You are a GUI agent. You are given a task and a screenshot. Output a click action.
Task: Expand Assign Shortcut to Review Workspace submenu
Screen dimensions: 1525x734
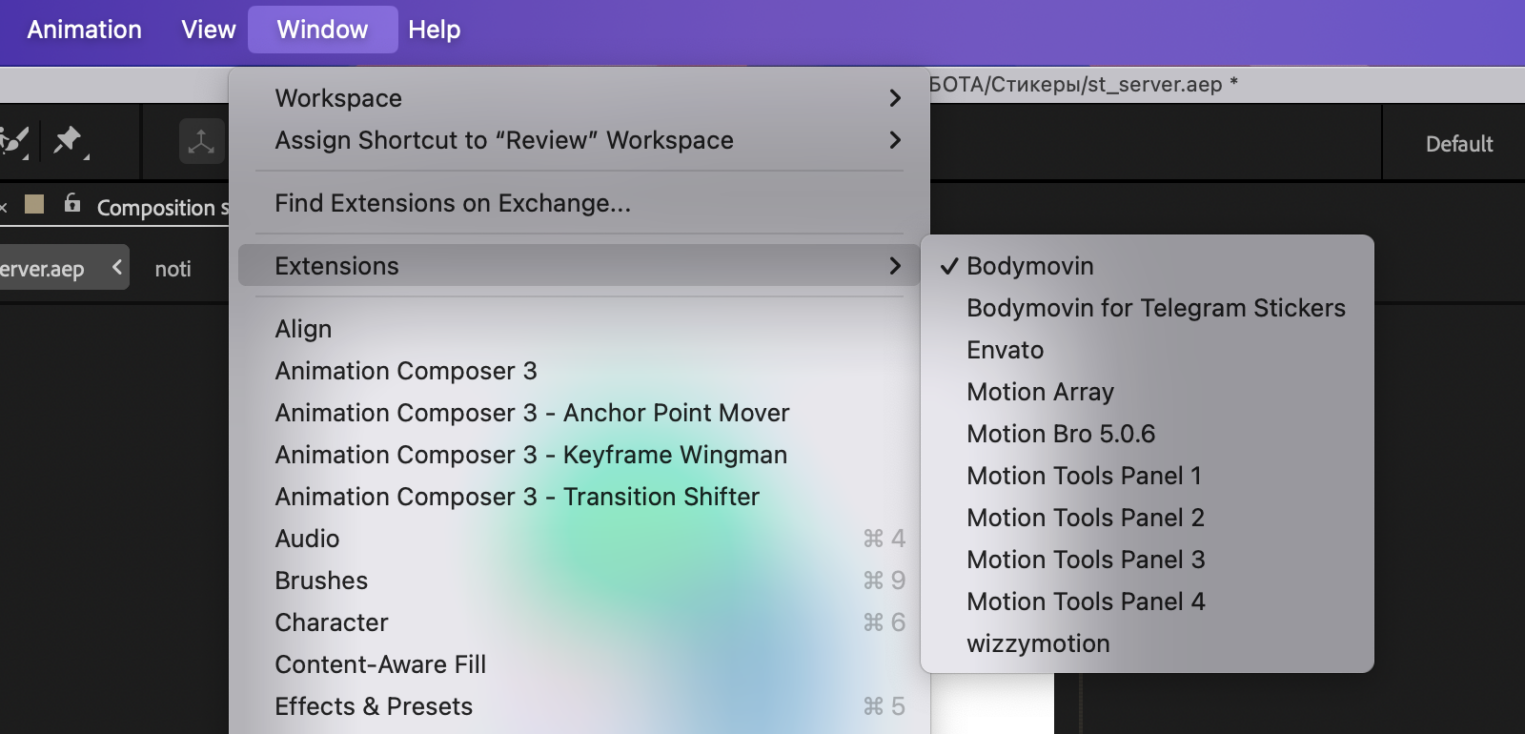[x=894, y=140]
